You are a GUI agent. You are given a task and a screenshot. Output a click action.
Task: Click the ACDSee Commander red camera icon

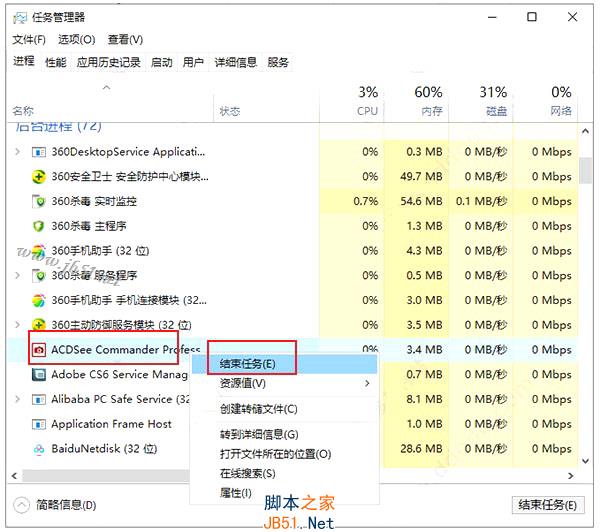pyautogui.click(x=39, y=350)
